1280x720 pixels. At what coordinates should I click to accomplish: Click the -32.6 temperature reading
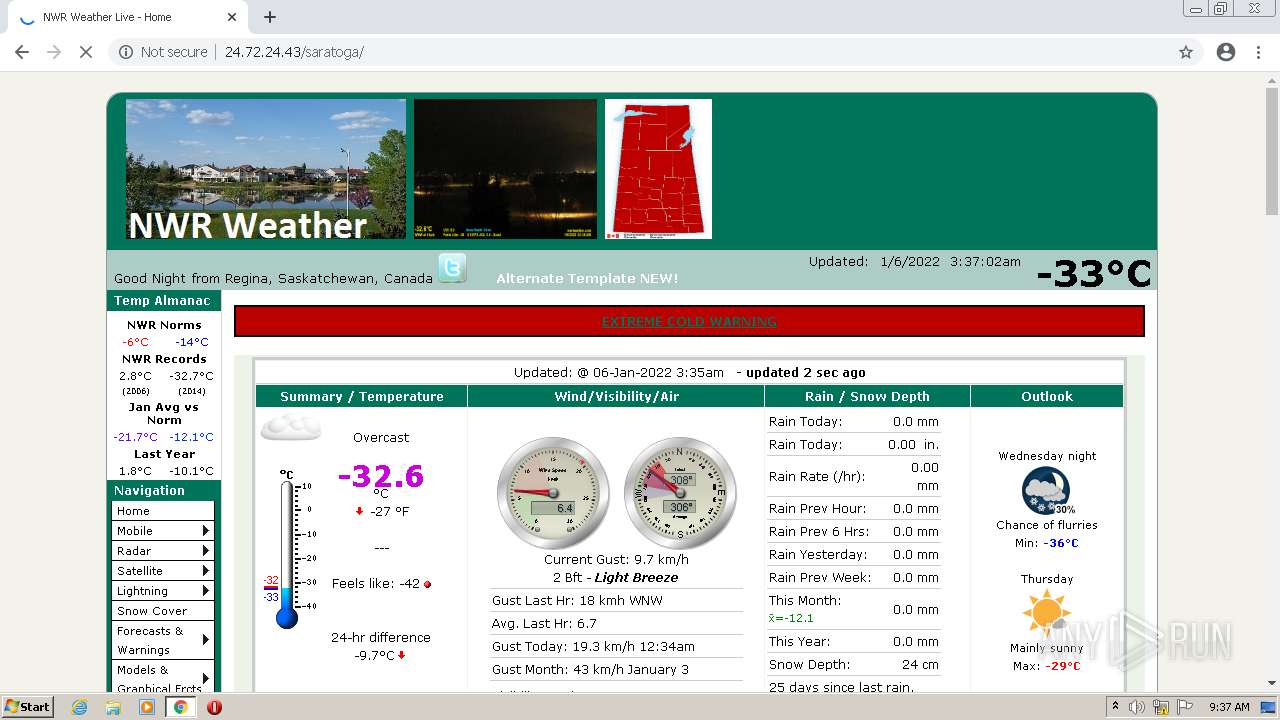coord(381,475)
